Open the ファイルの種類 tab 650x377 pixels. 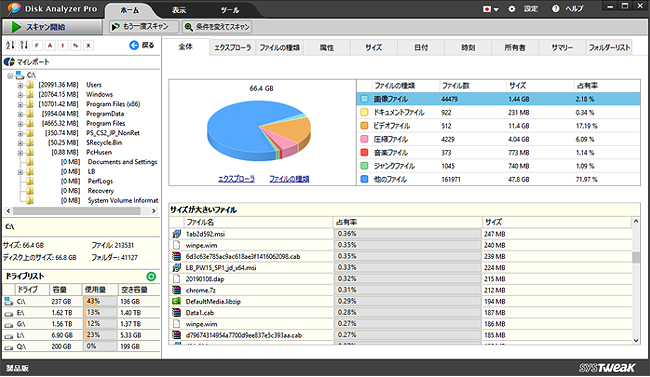[280, 48]
